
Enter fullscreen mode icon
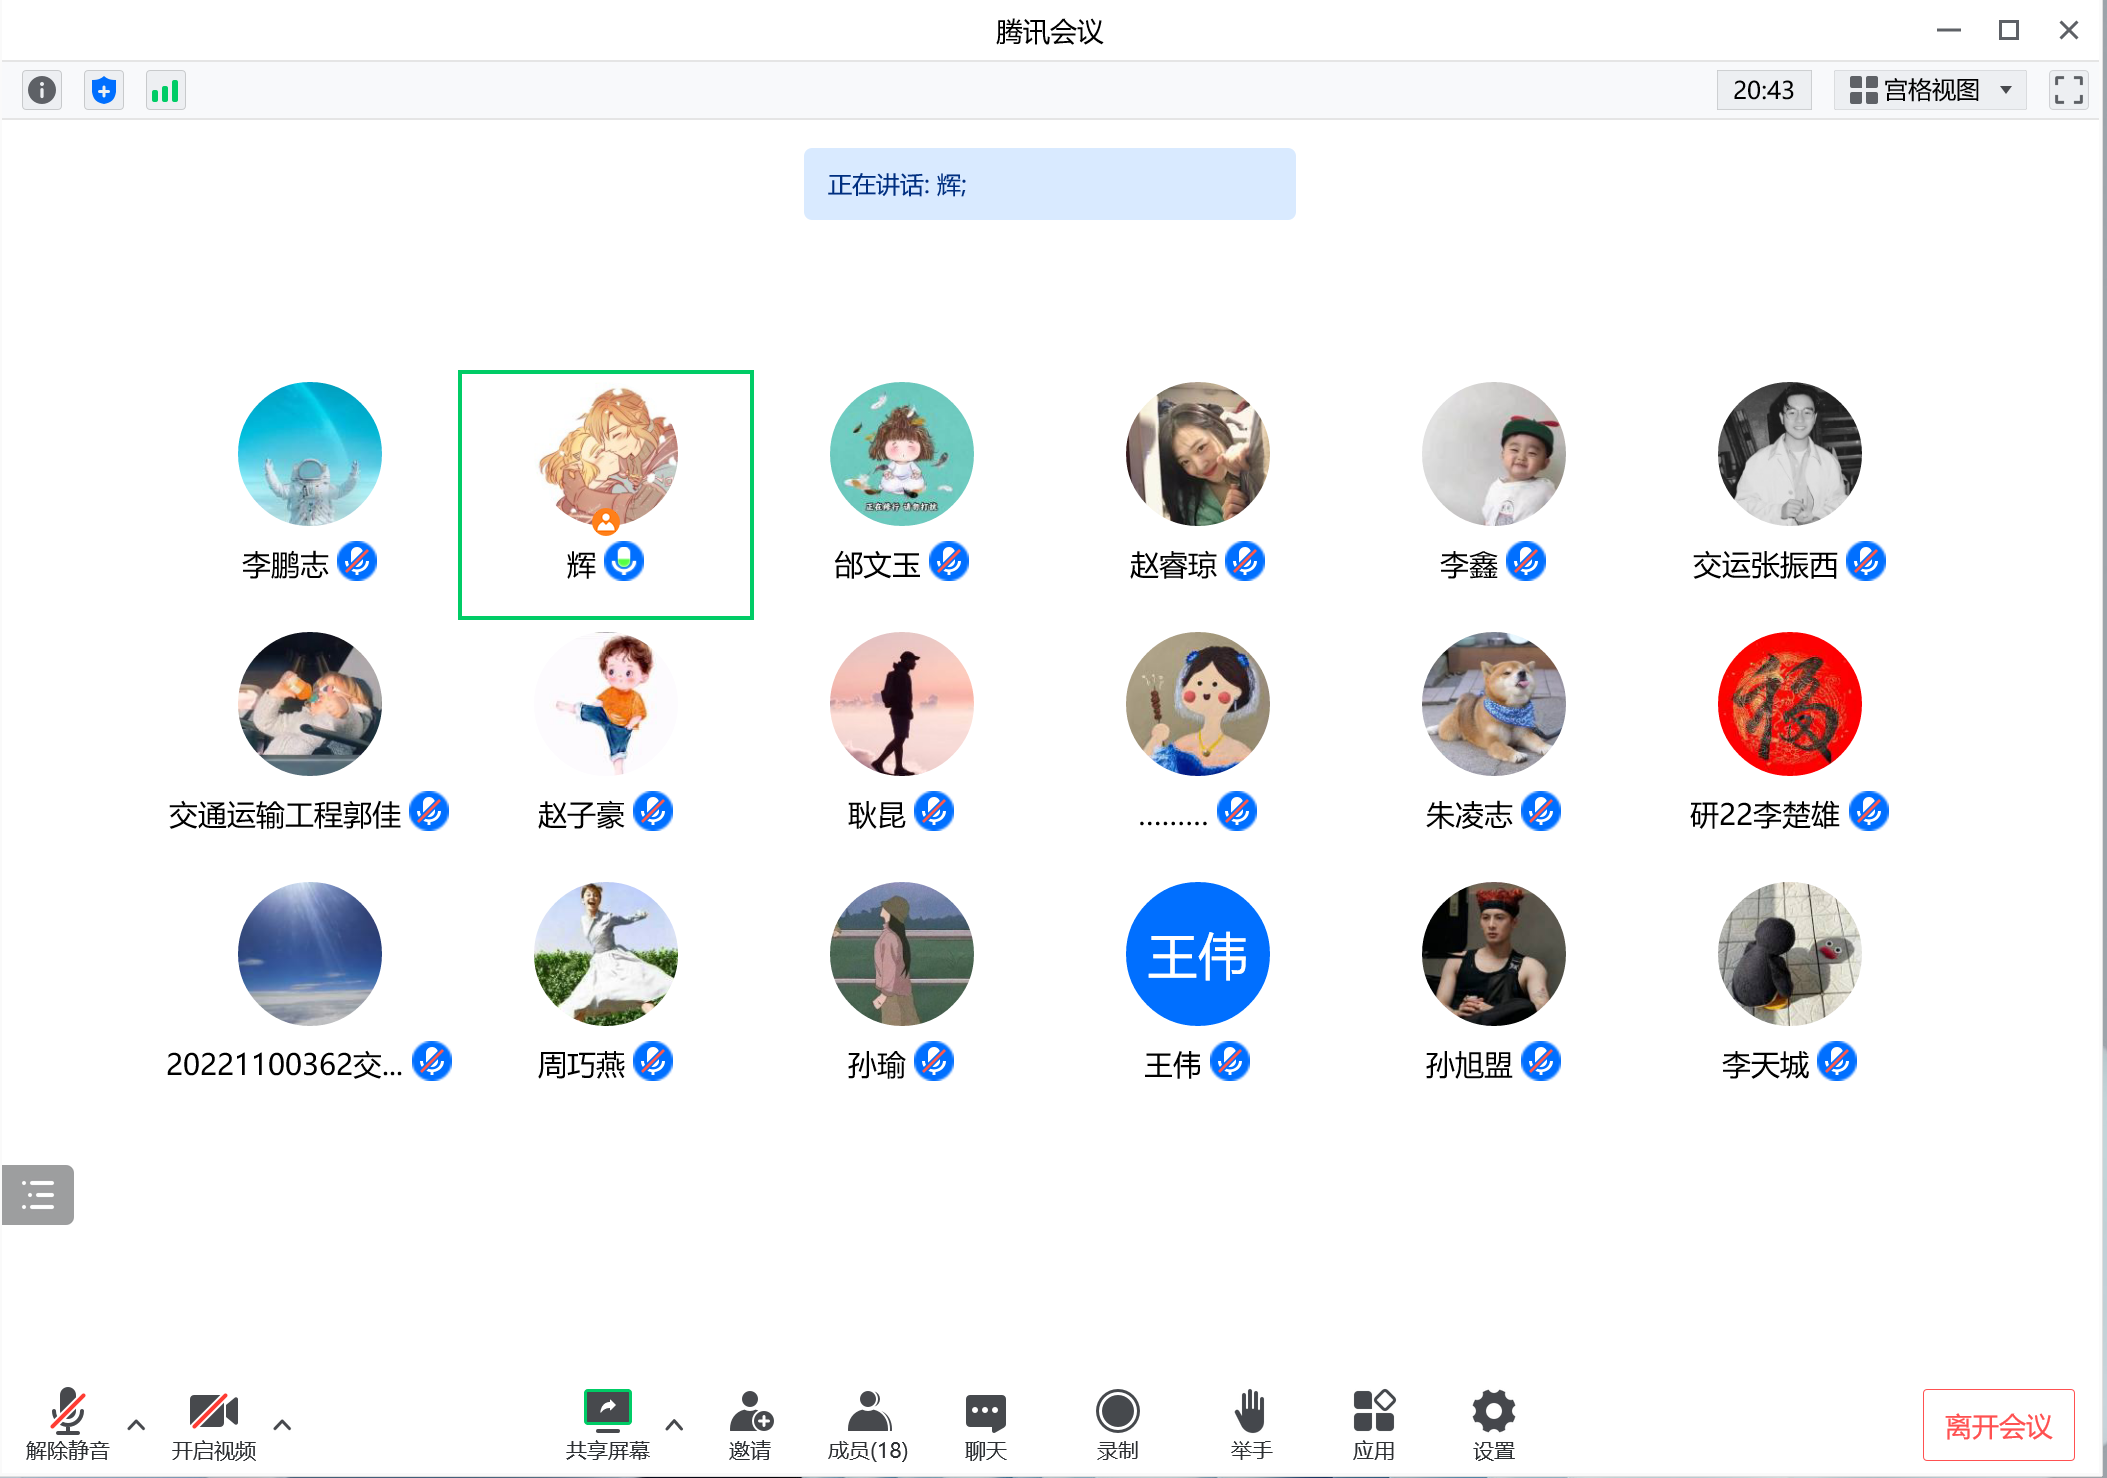[x=2067, y=90]
